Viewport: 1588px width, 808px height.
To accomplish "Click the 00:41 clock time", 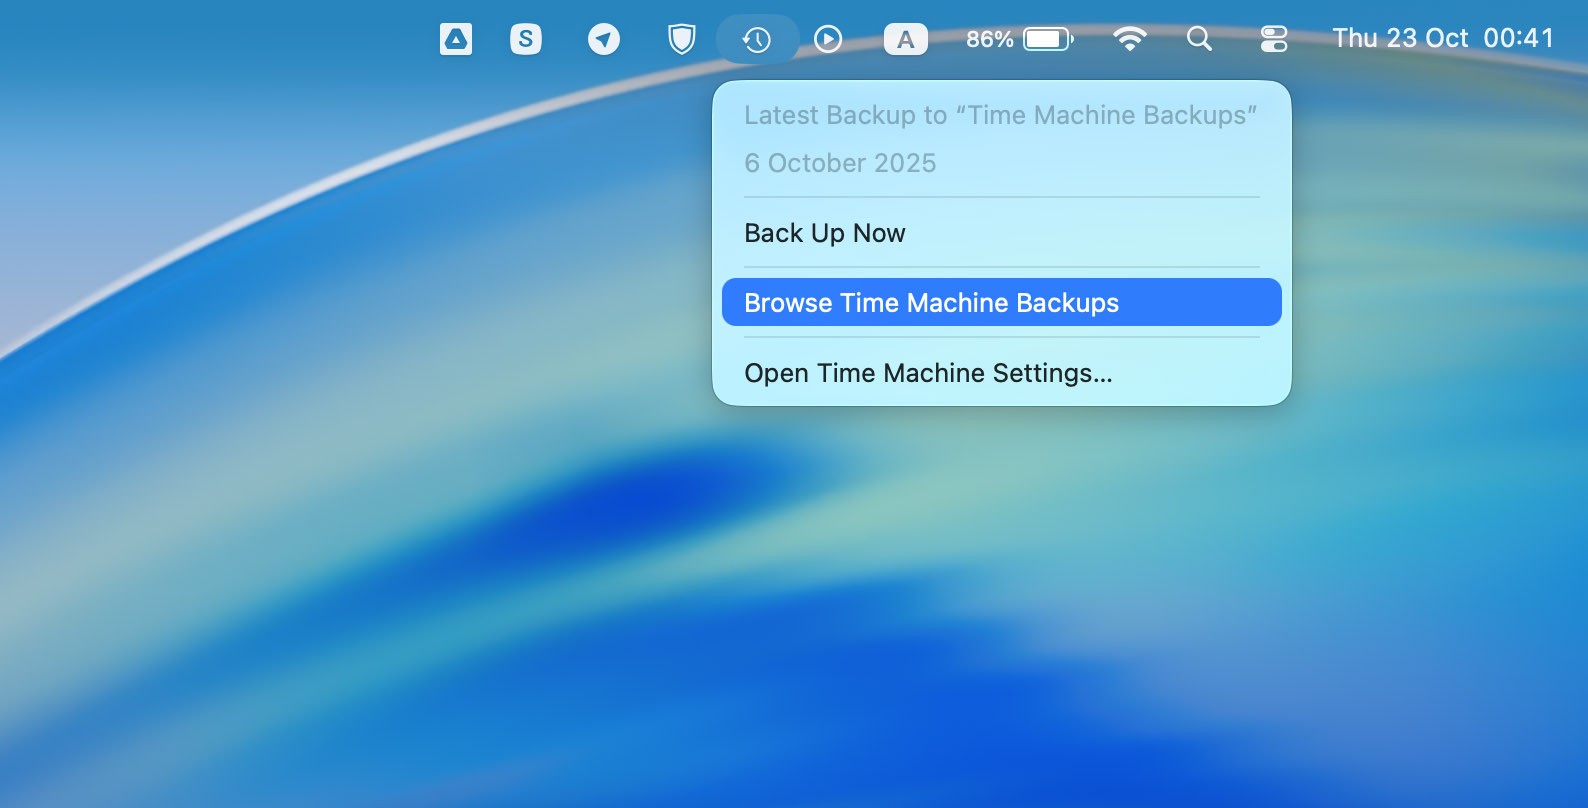I will 1518,38.
